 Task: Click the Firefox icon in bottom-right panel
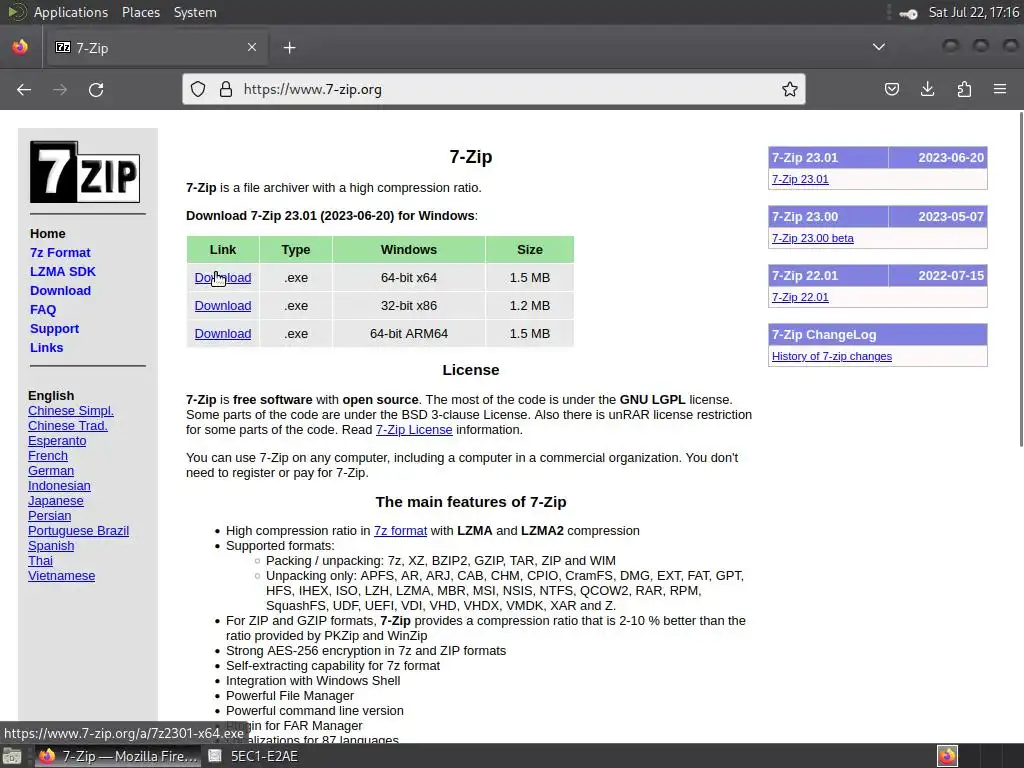tap(947, 756)
